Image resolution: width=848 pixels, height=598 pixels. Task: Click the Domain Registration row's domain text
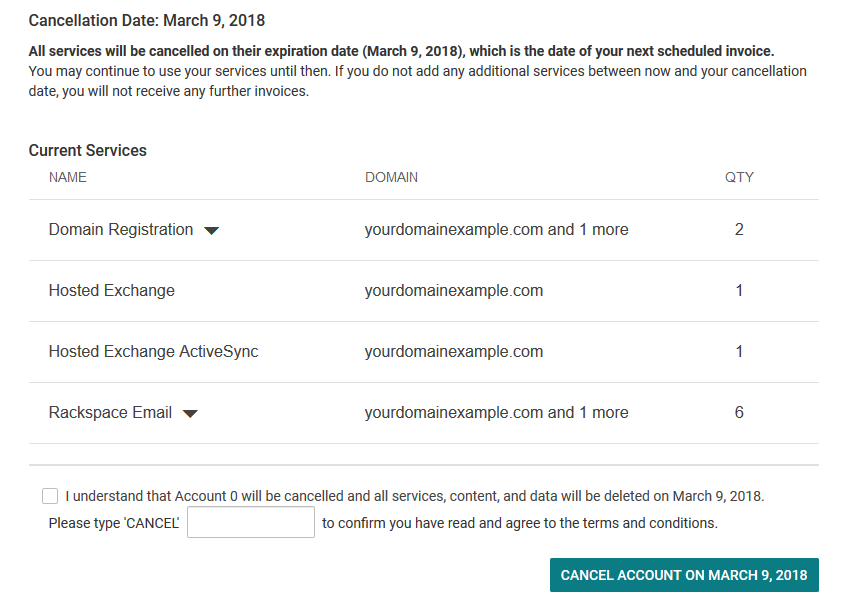click(x=496, y=230)
